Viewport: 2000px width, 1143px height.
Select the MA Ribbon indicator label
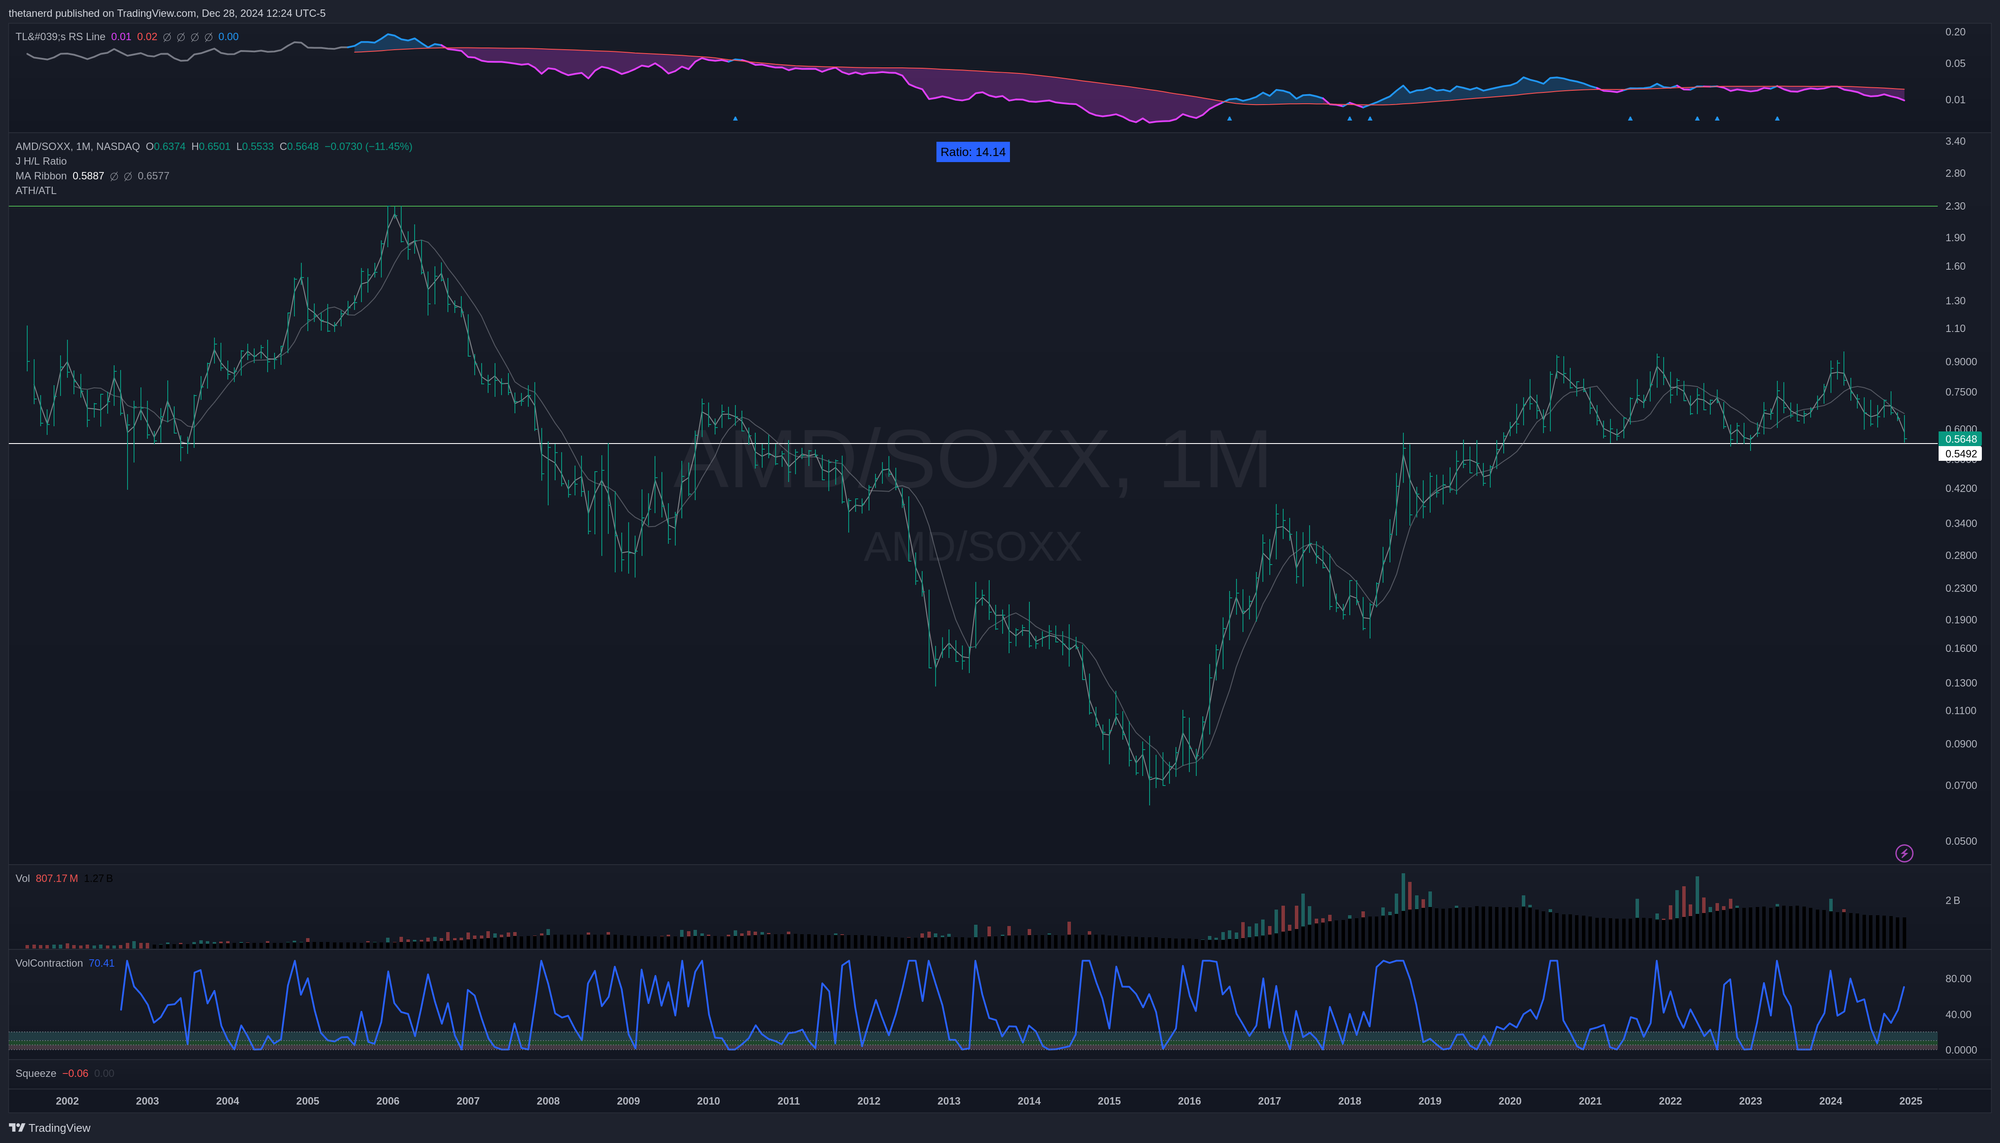tap(41, 176)
